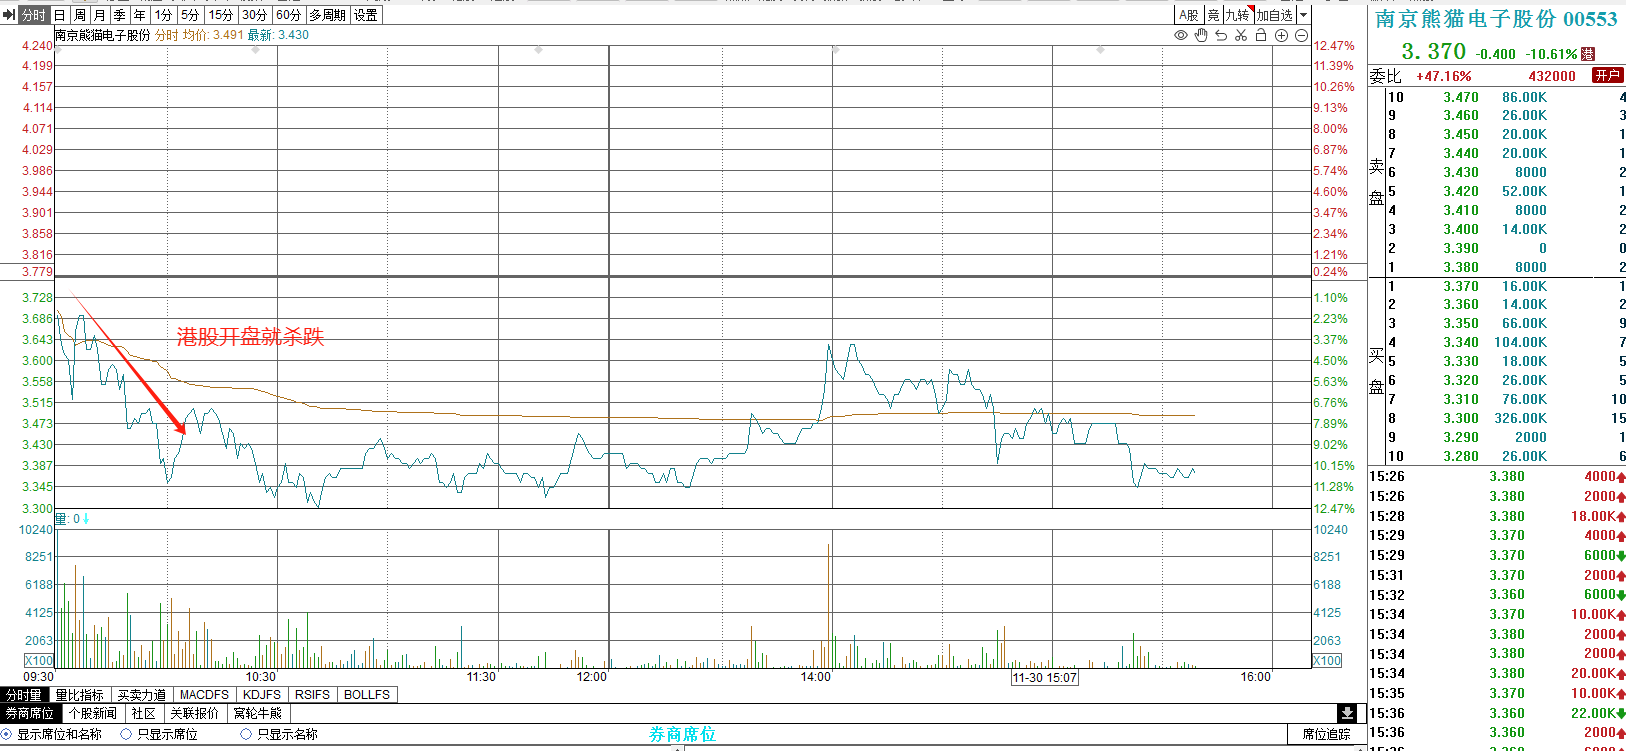This screenshot has height=751, width=1626.
Task: Click the 港 market badge beside price change
Action: tap(1588, 54)
